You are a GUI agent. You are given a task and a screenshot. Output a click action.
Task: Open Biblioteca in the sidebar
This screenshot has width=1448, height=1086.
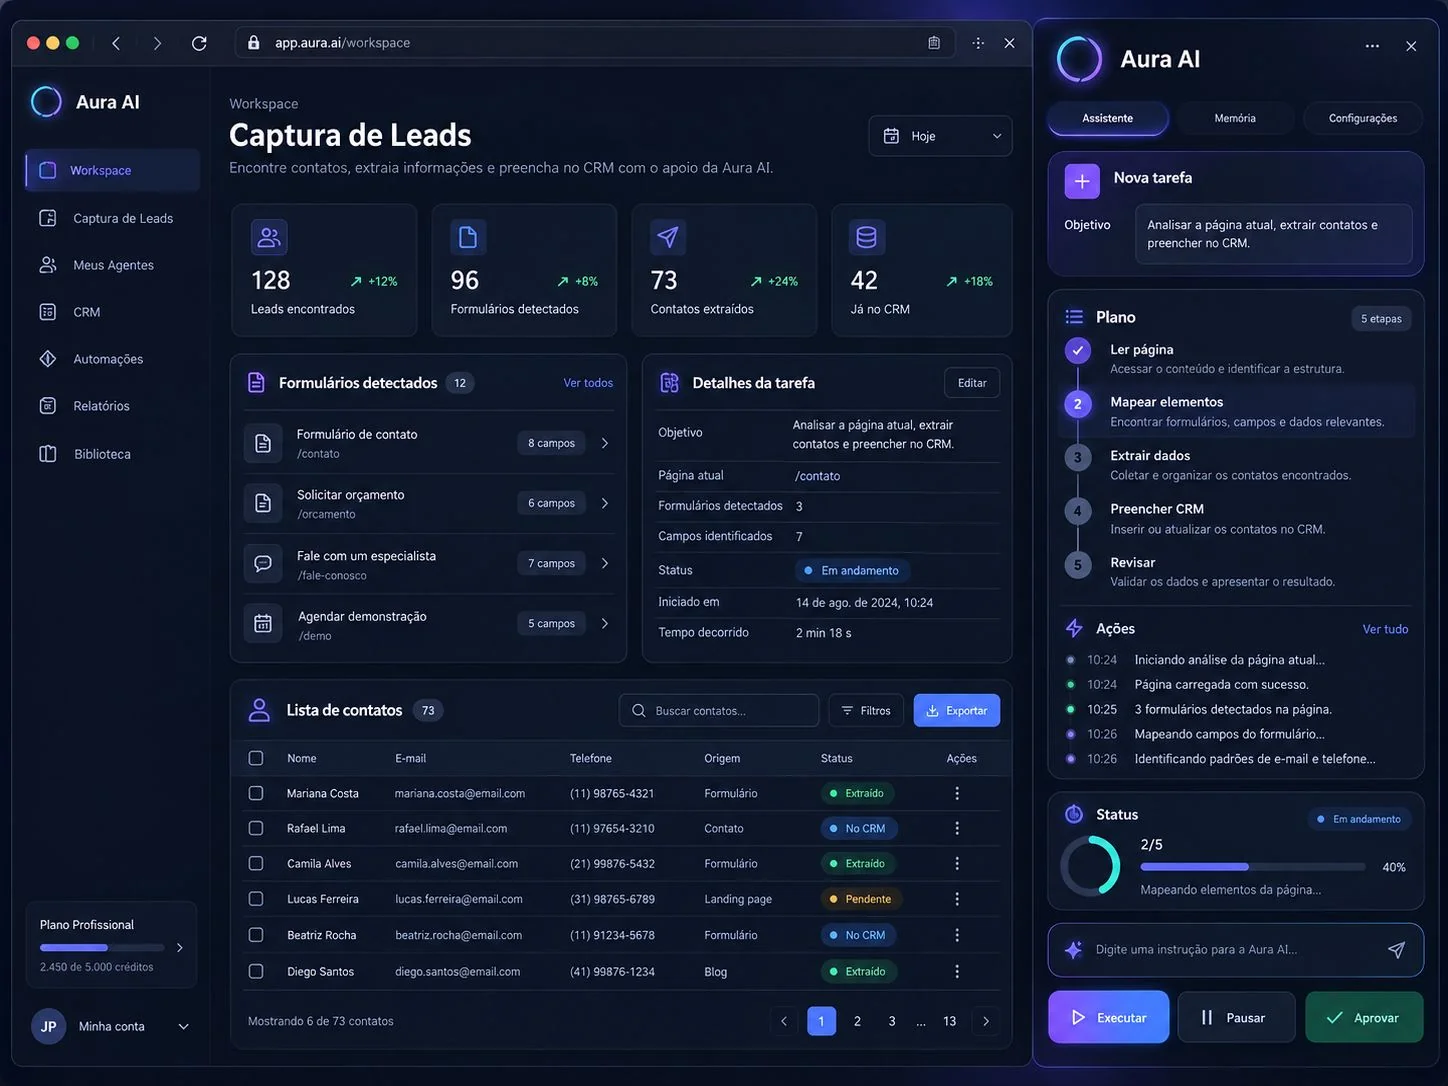(x=112, y=454)
